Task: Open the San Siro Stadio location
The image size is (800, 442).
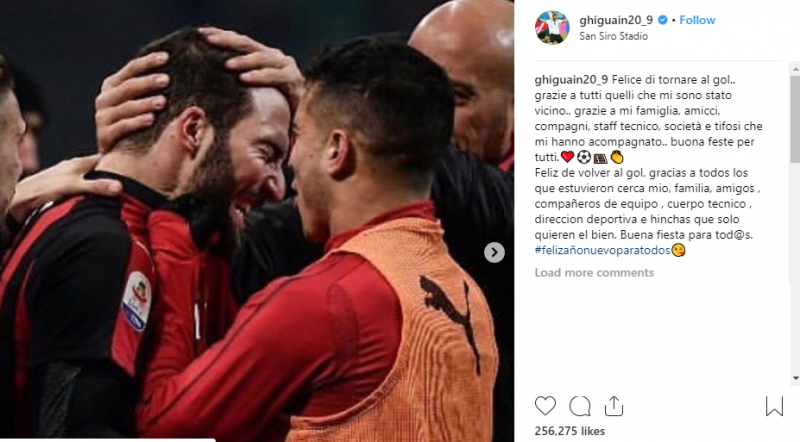Action: tap(613, 36)
